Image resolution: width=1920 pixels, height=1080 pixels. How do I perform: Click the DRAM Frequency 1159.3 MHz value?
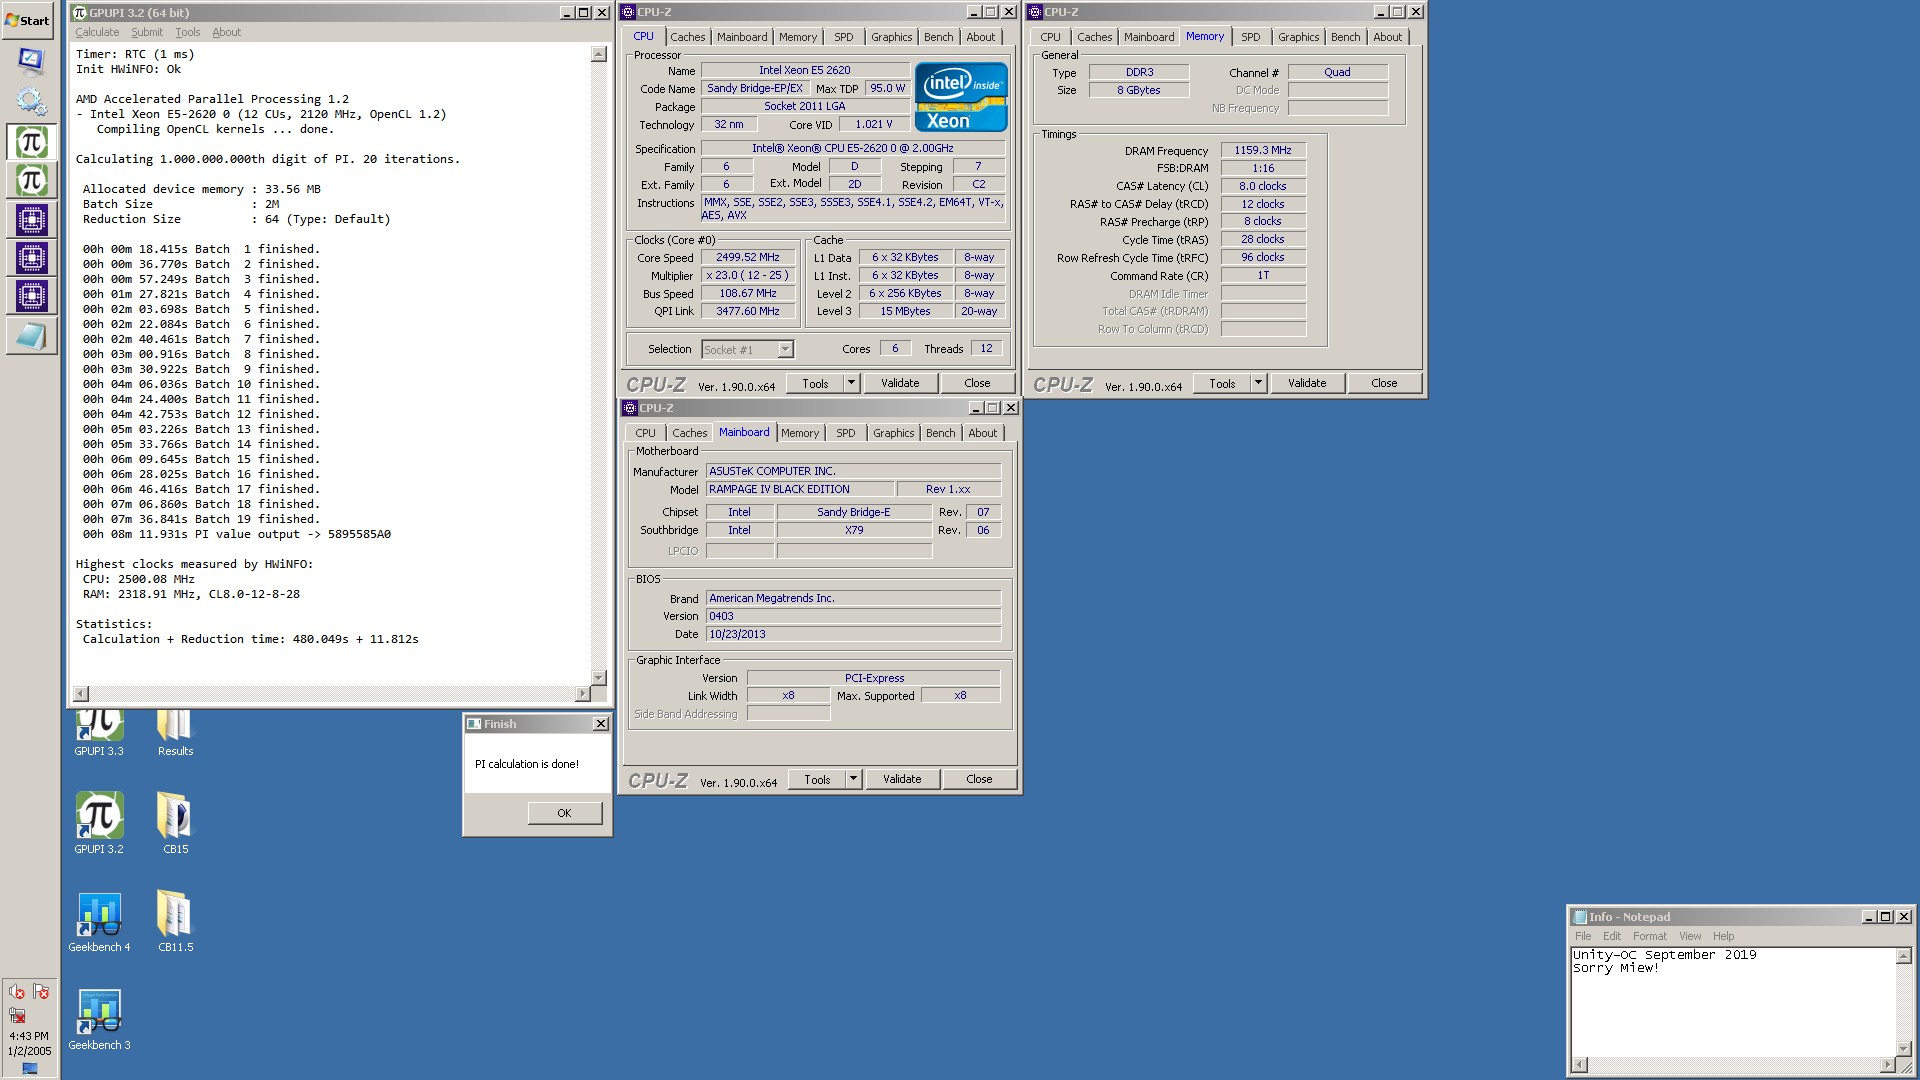[1263, 150]
